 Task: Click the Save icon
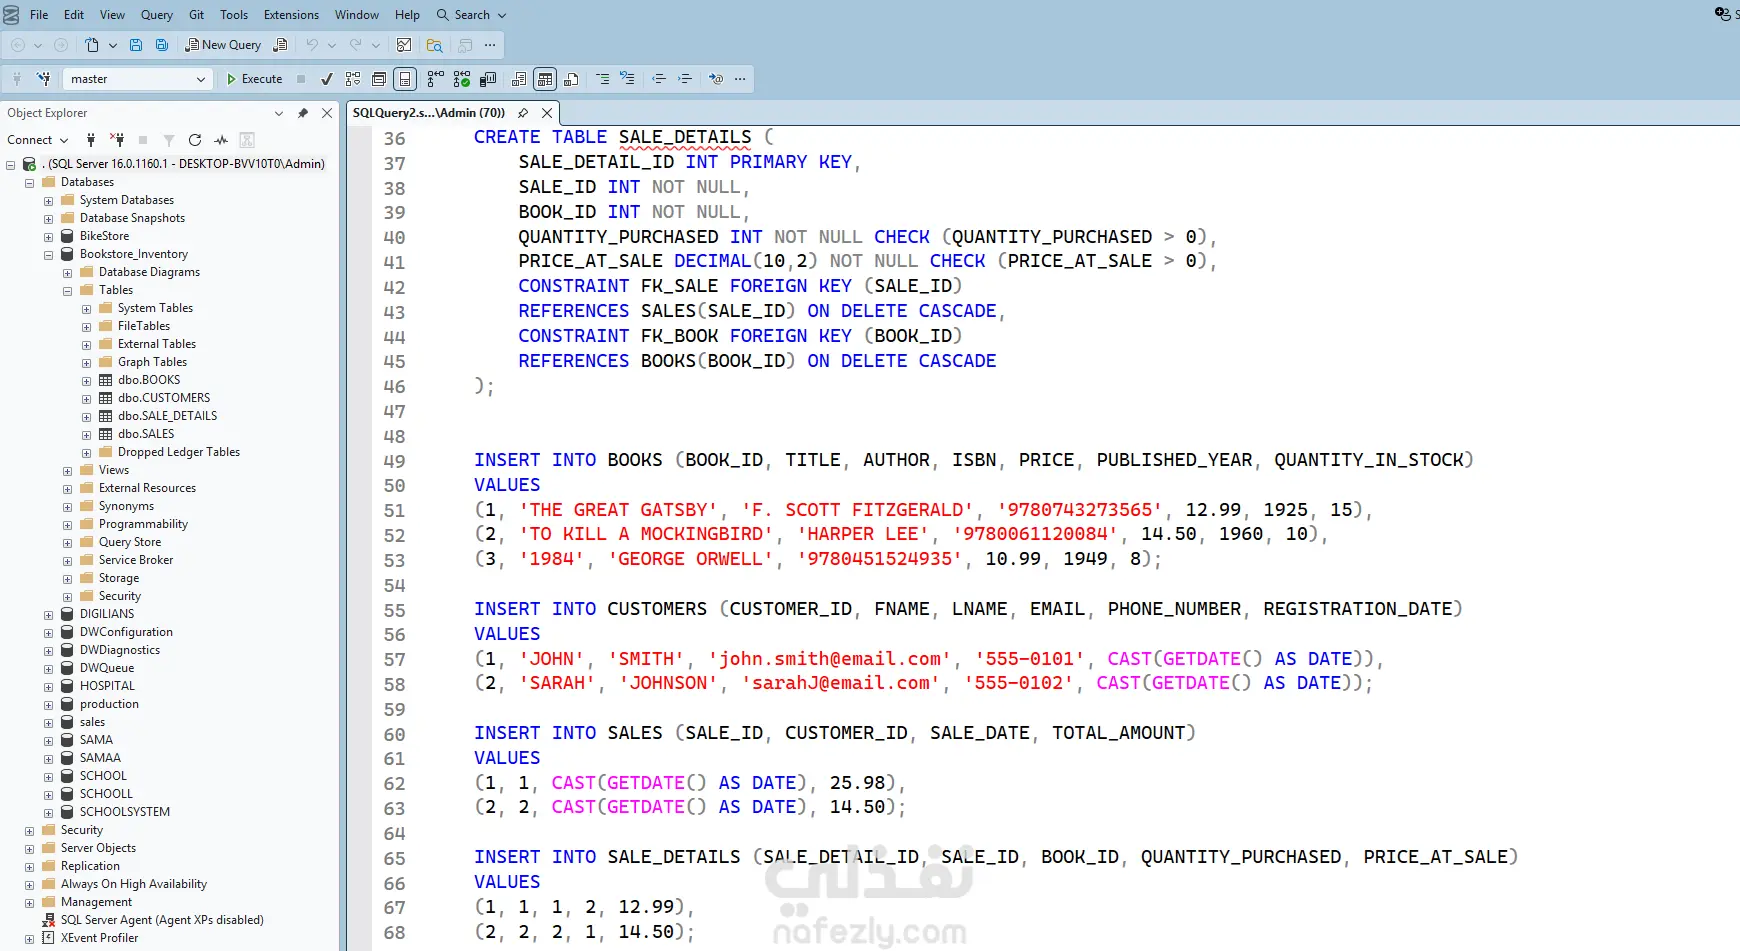(x=136, y=45)
